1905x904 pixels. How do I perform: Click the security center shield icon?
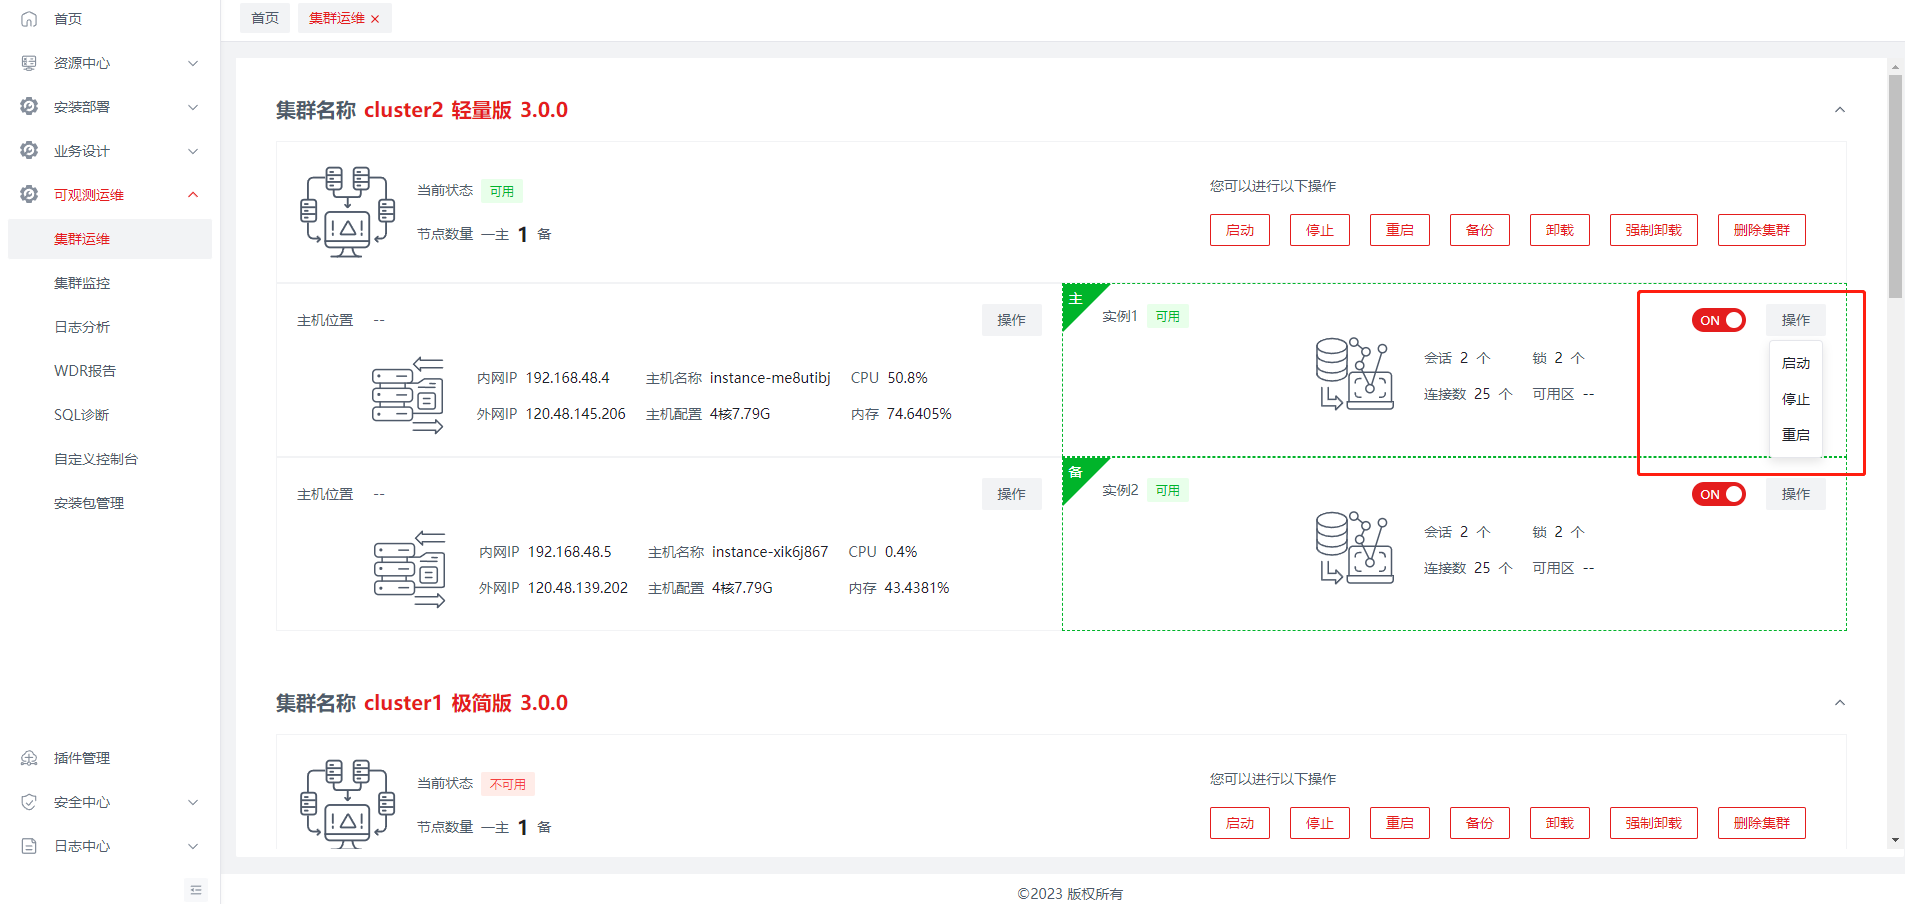(x=29, y=802)
